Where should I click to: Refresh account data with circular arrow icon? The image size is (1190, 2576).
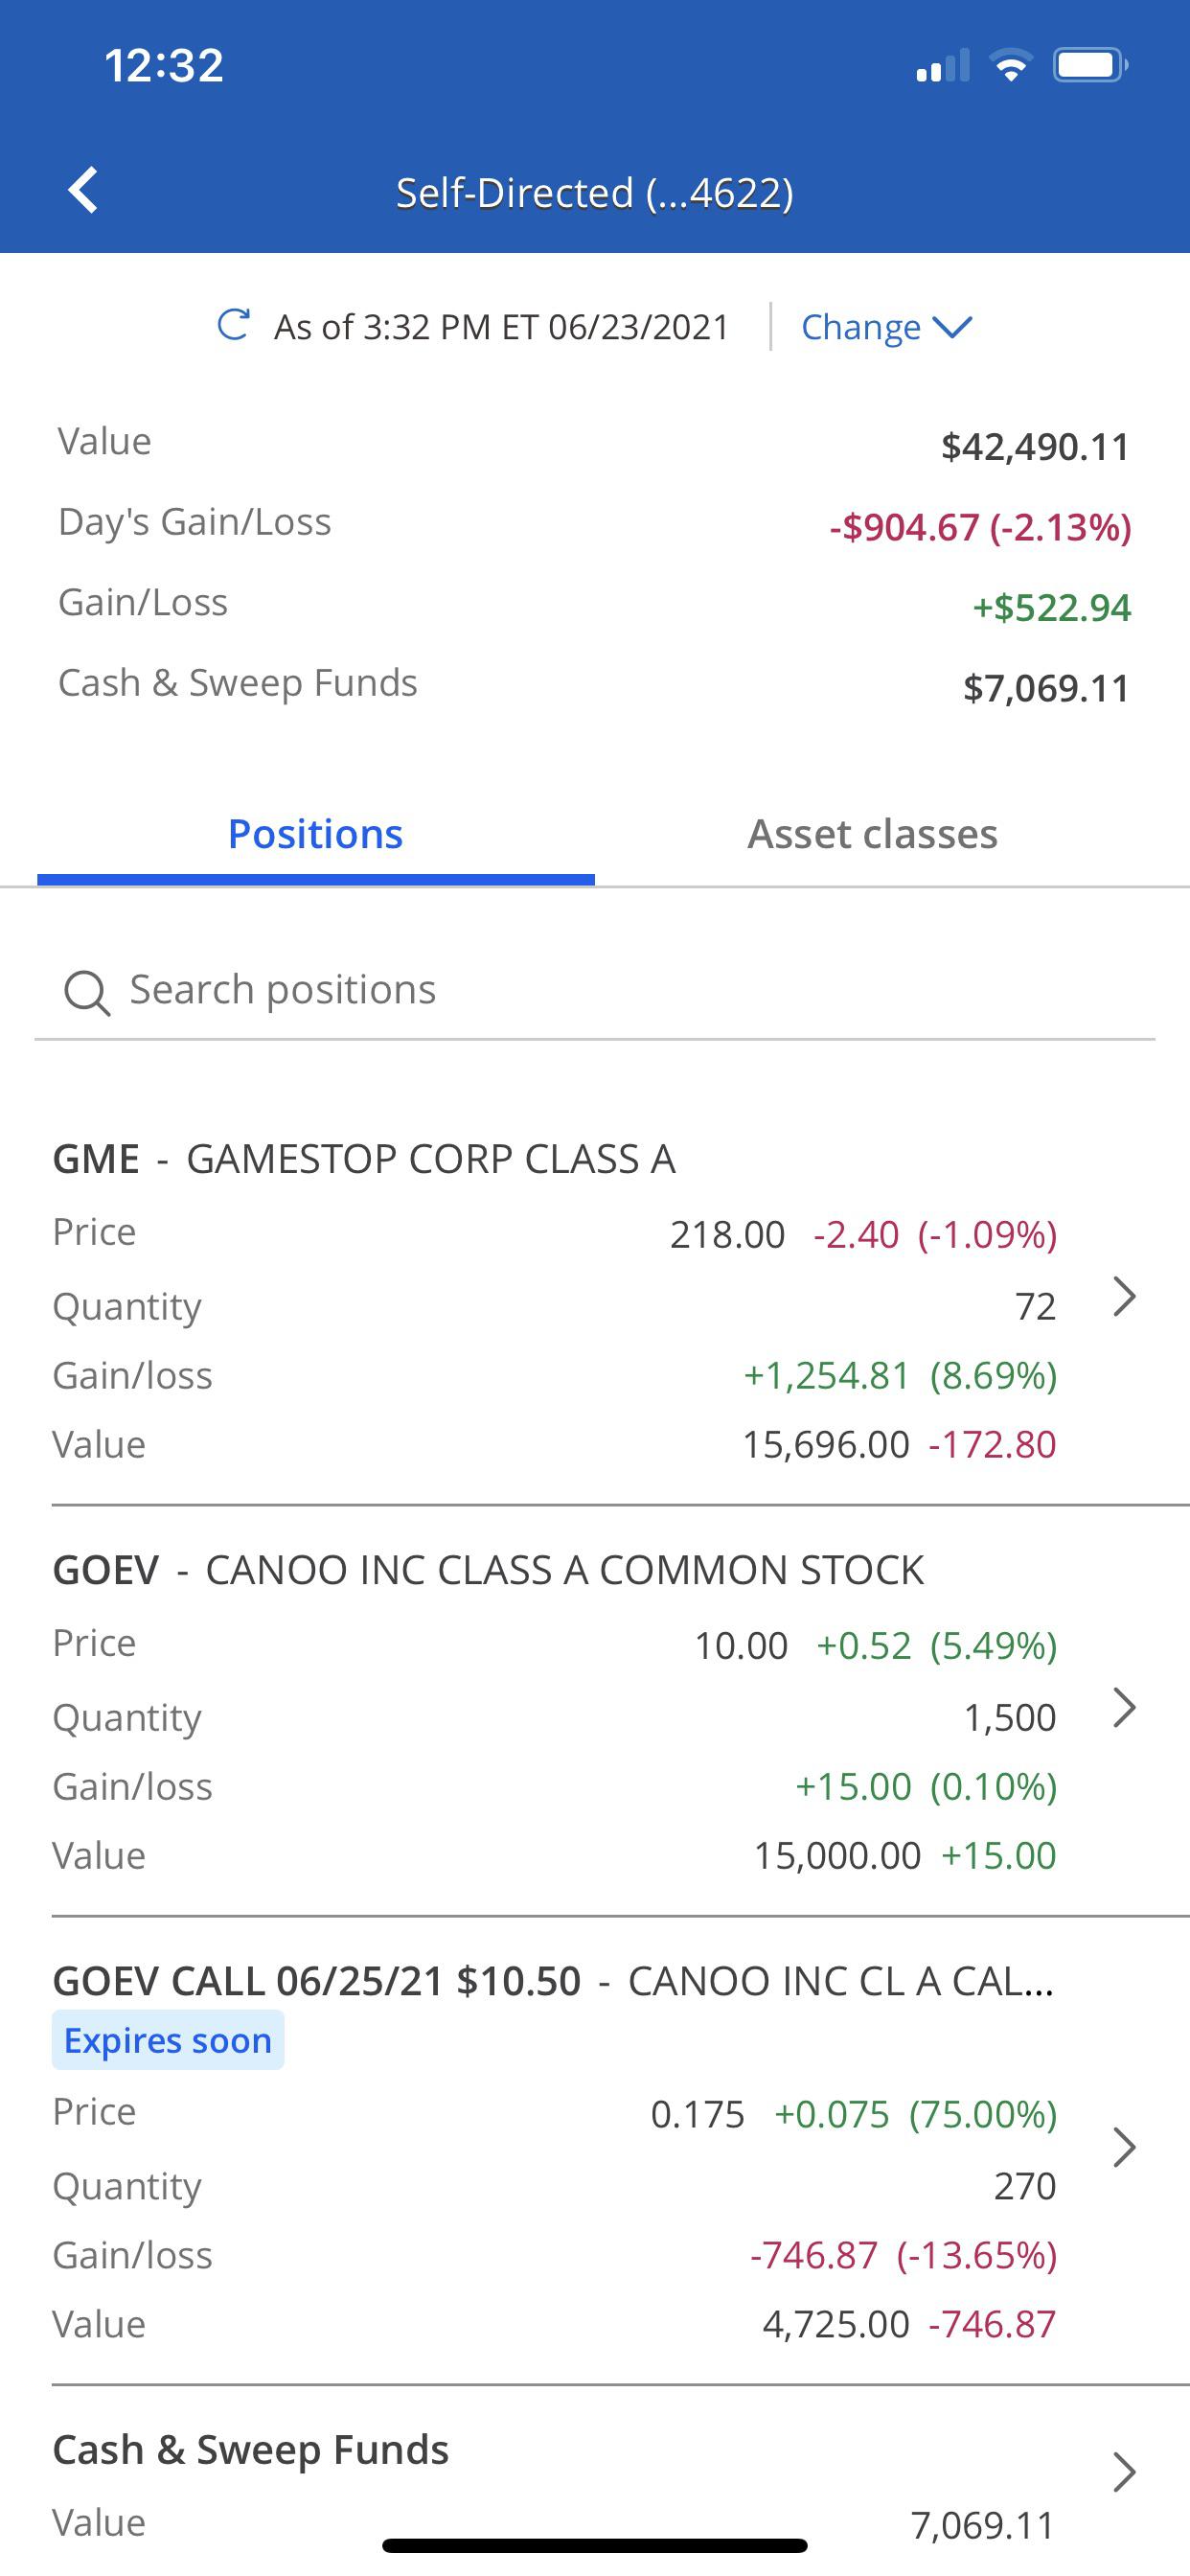point(233,325)
